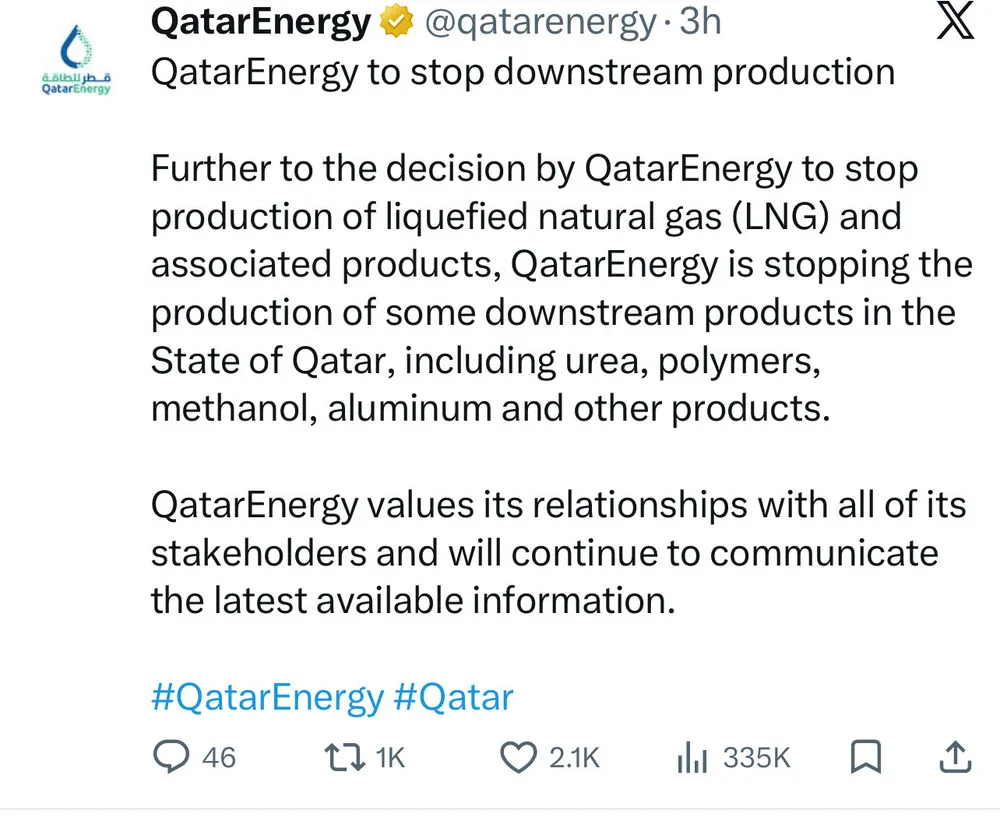Viewport: 1000px width, 825px height.
Task: Click the 1K reposts count
Action: [x=390, y=758]
